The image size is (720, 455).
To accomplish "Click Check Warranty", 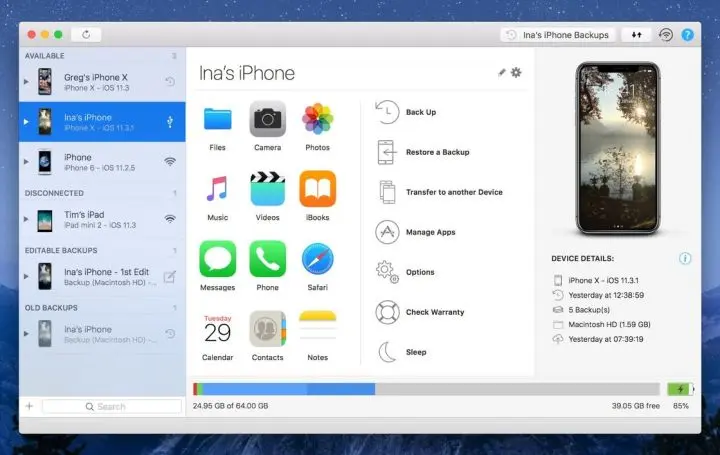I will tap(420, 312).
